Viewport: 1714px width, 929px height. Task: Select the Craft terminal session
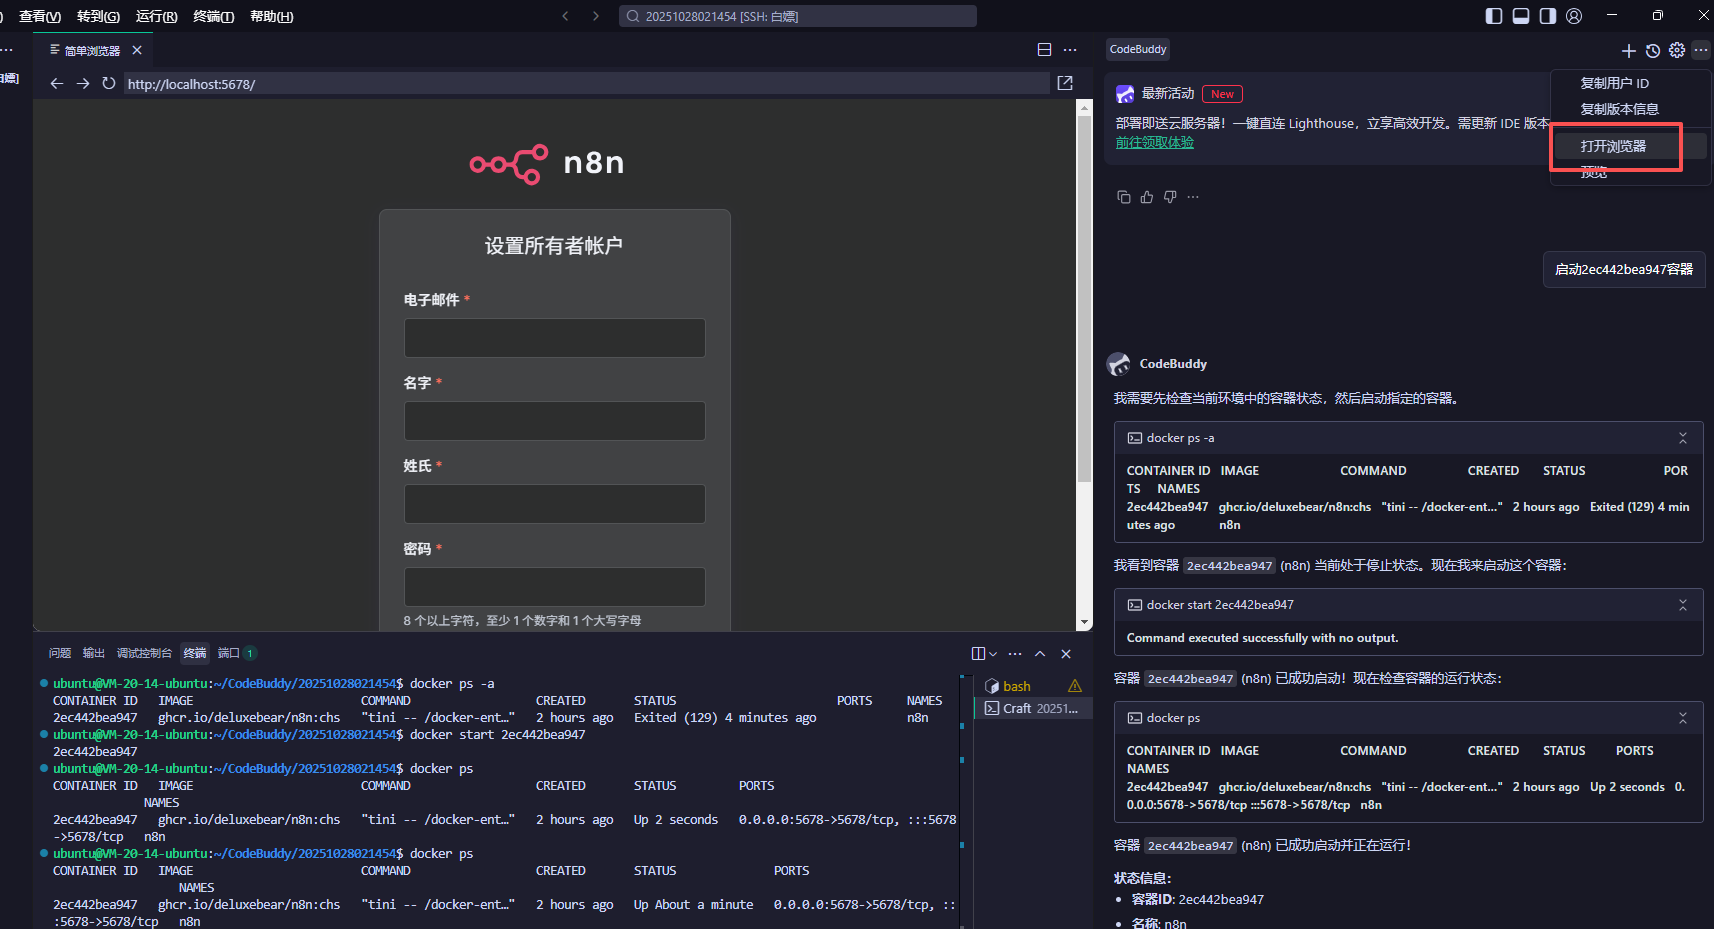point(1033,708)
